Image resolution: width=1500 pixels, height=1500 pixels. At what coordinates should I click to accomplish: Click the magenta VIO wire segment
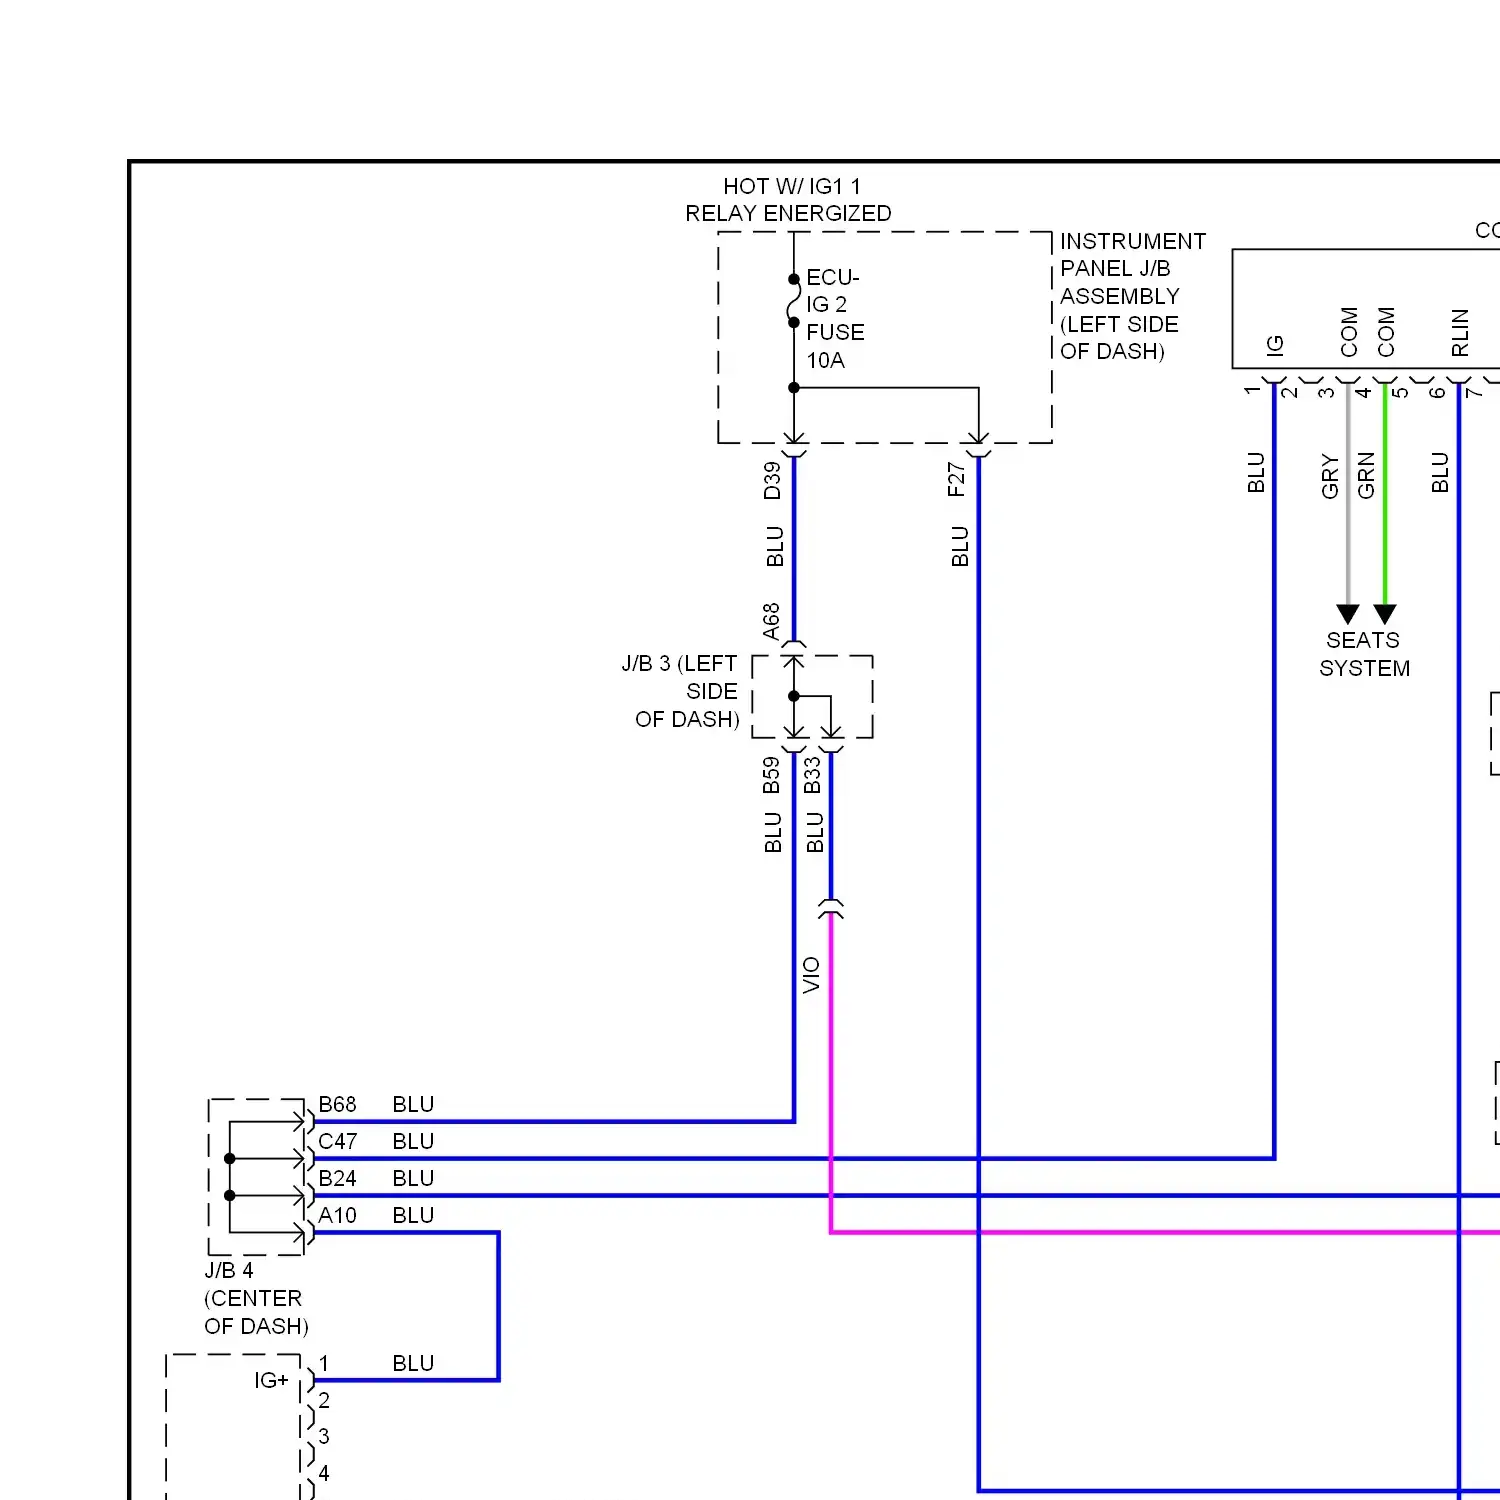coord(831,1070)
